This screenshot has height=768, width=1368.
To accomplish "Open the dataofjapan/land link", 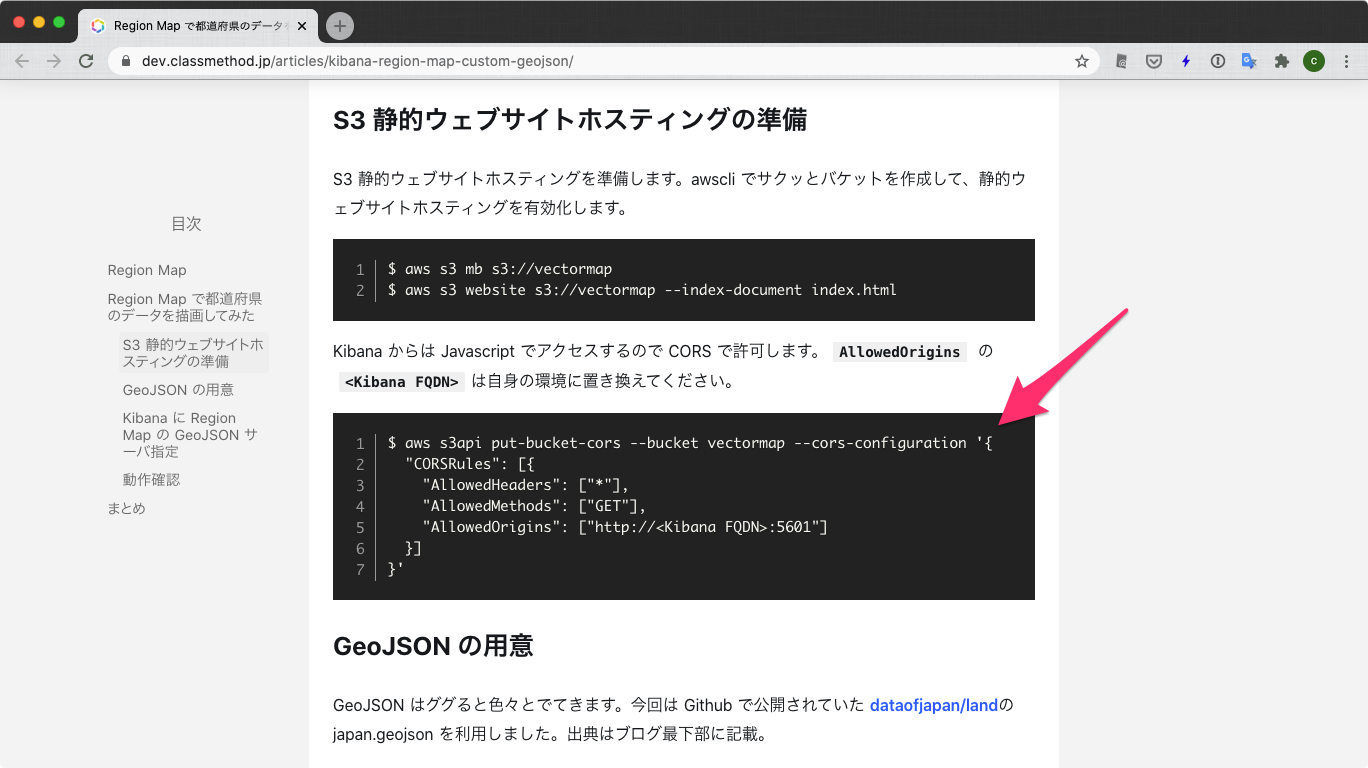I will pos(932,705).
